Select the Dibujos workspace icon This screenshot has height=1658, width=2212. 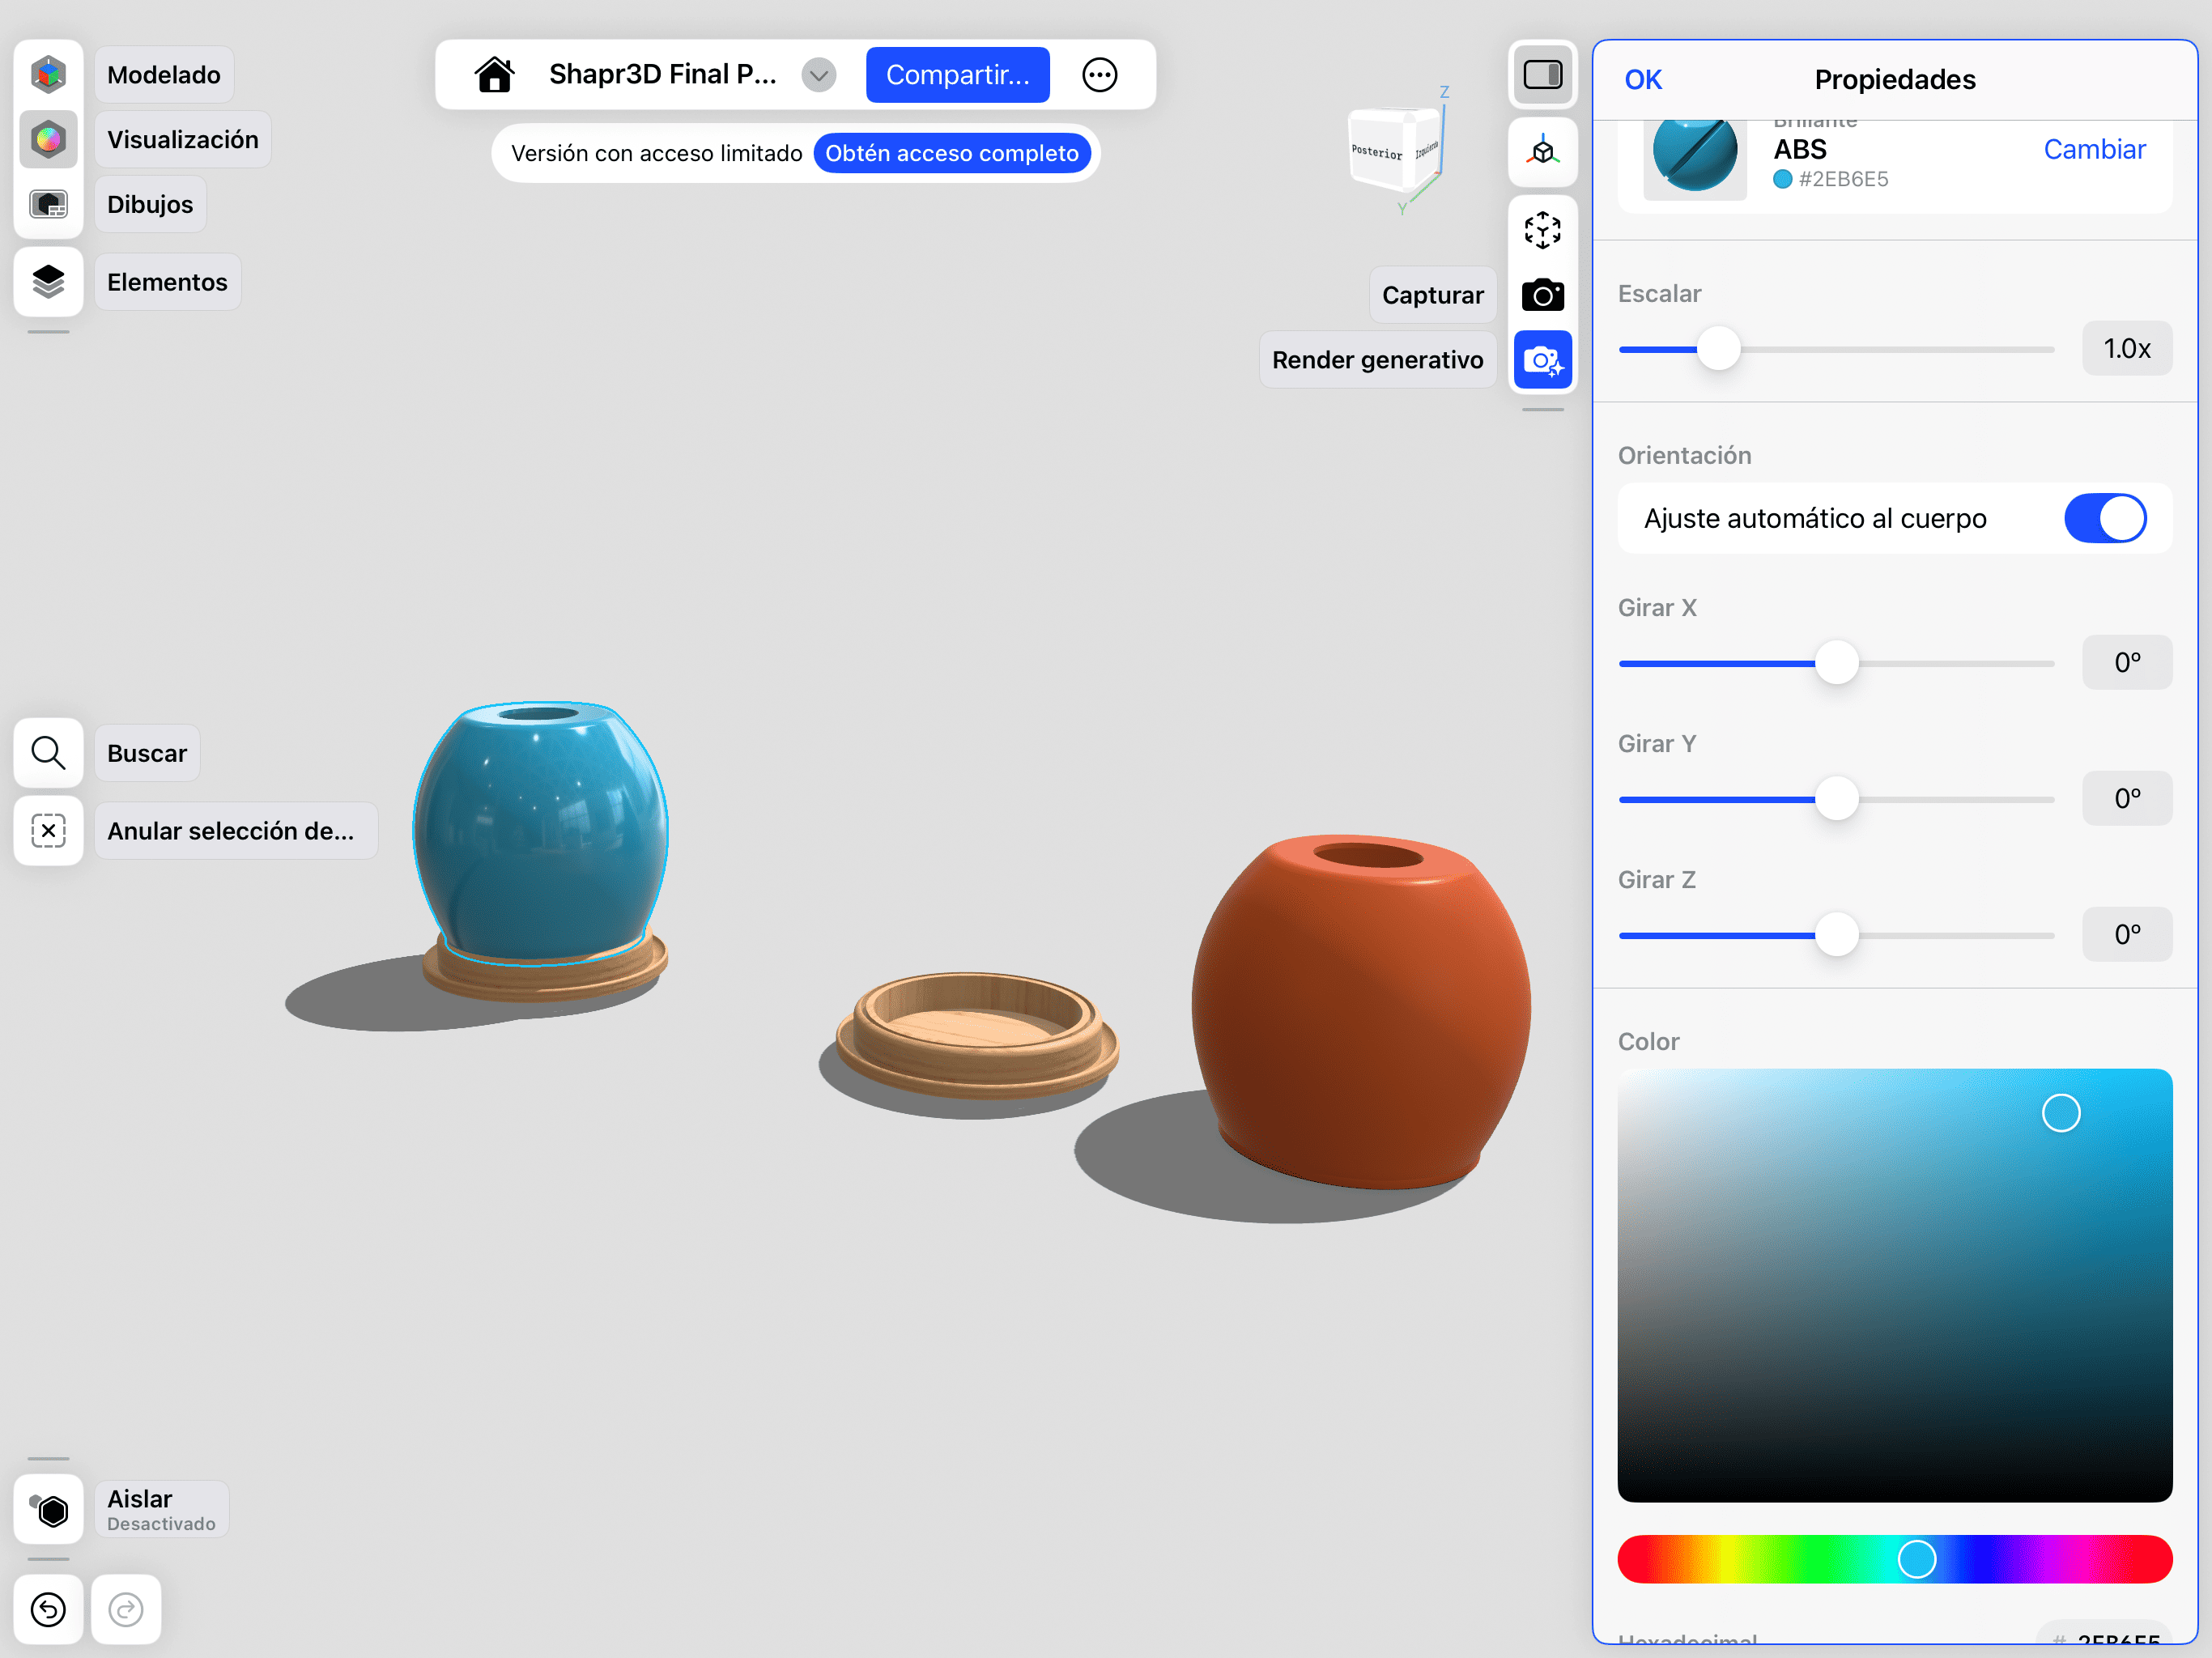coord(48,204)
